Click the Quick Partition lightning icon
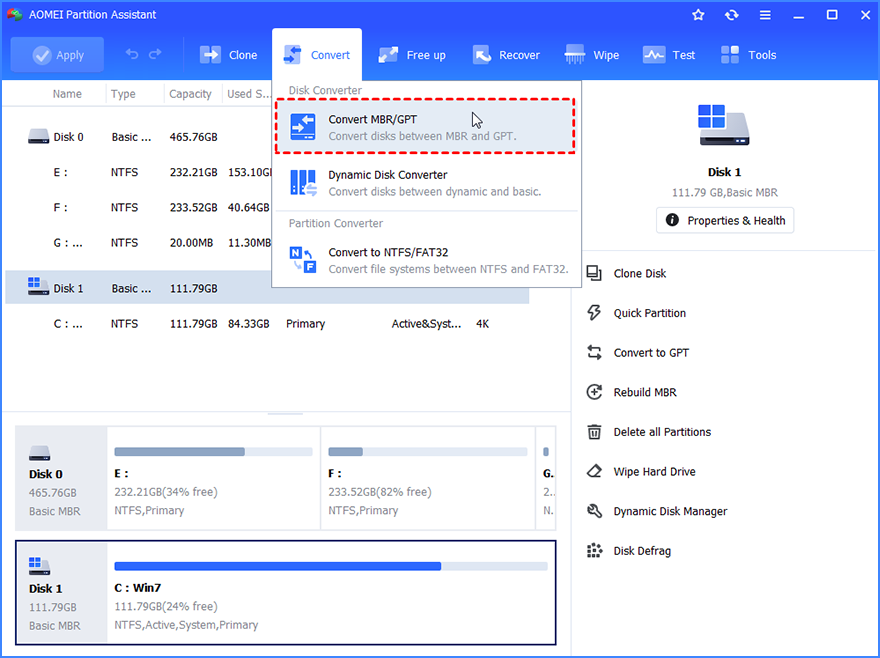This screenshot has height=658, width=880. click(x=594, y=313)
